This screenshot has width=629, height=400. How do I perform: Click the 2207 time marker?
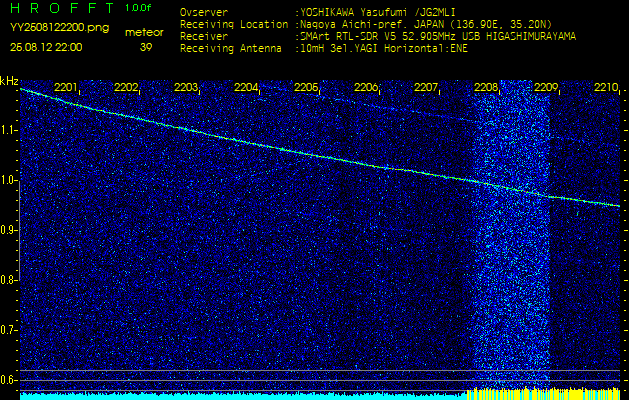coord(426,87)
